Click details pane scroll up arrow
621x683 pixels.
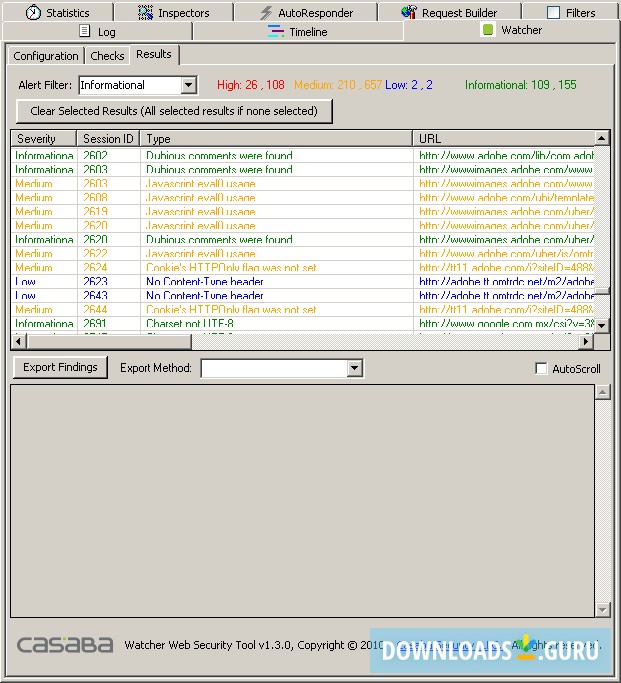(602, 392)
